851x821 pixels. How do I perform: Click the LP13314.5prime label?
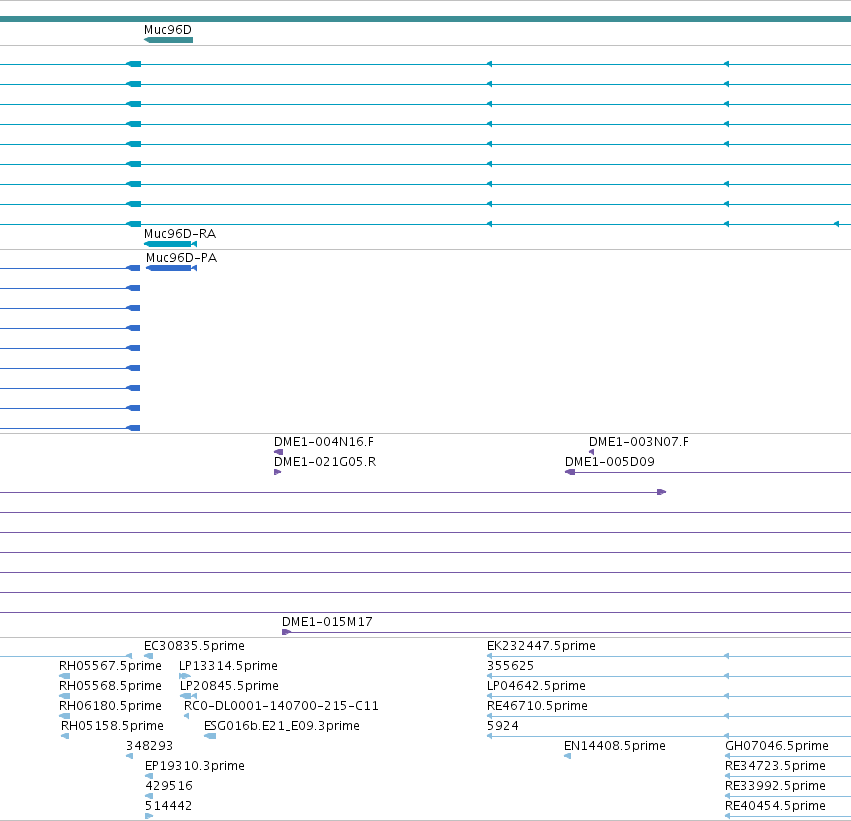click(228, 666)
